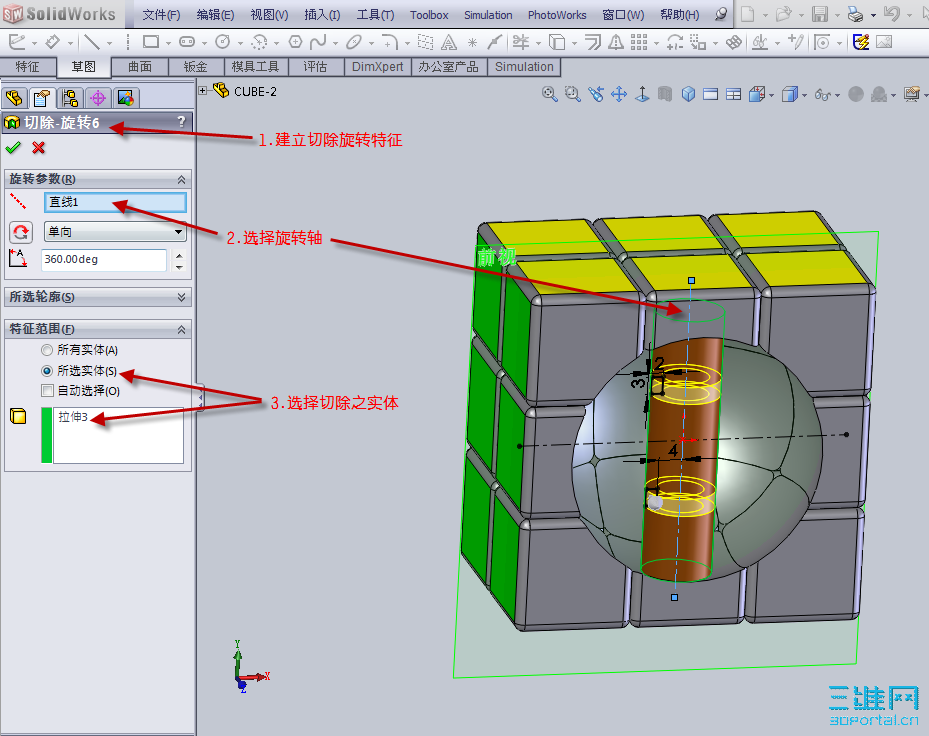Collapse the 旋转参数(R) section

(x=181, y=179)
